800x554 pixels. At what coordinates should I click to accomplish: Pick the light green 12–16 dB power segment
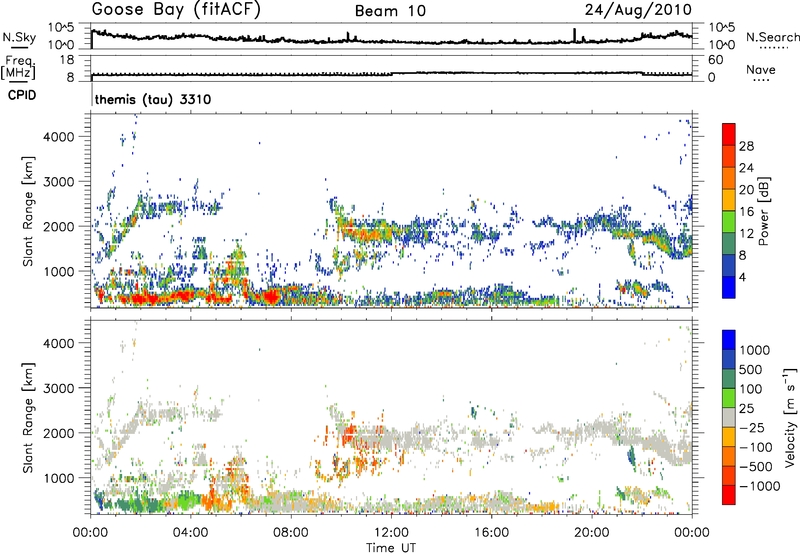pyautogui.click(x=729, y=222)
